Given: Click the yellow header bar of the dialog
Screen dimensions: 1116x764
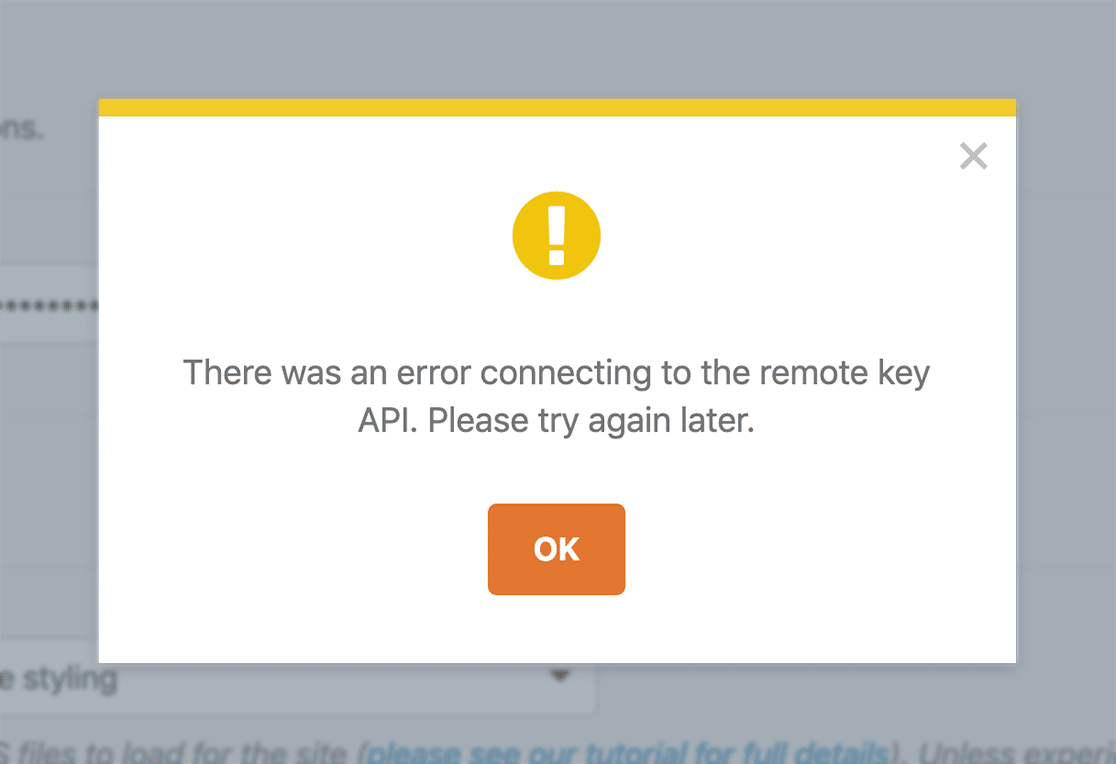Looking at the screenshot, I should click(x=557, y=108).
